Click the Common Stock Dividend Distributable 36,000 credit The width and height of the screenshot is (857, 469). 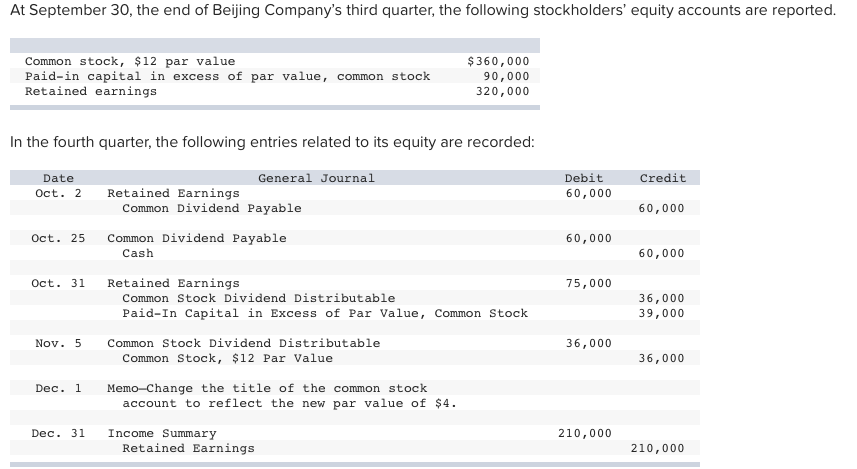661,298
